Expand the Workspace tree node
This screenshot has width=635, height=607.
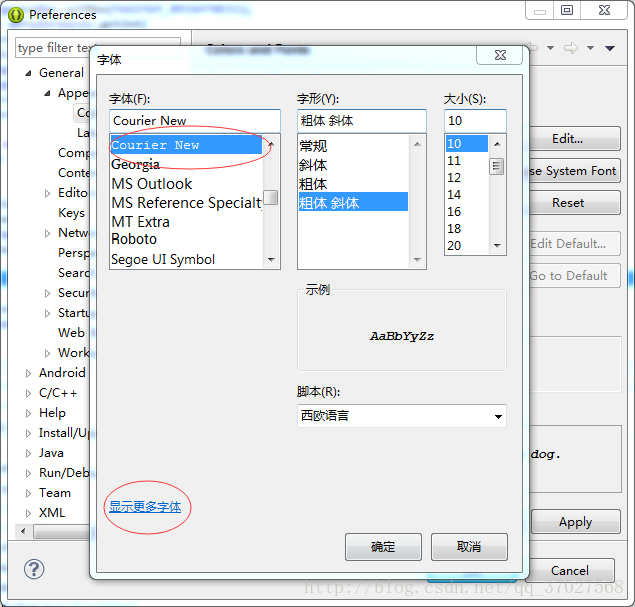coord(47,353)
